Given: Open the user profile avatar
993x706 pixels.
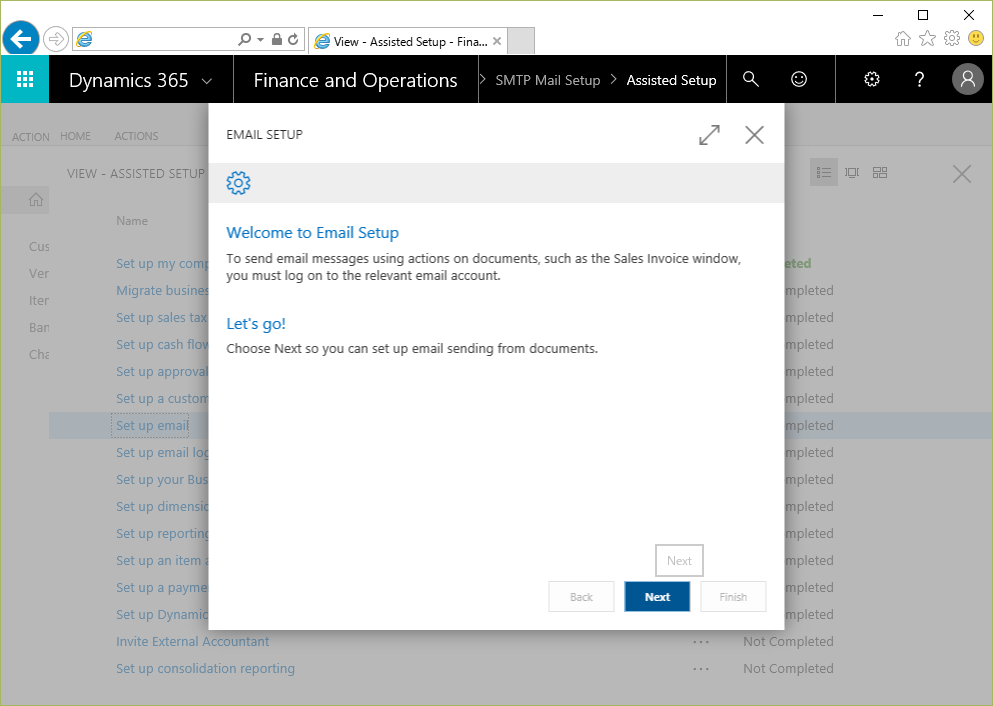Looking at the screenshot, I should [x=967, y=79].
